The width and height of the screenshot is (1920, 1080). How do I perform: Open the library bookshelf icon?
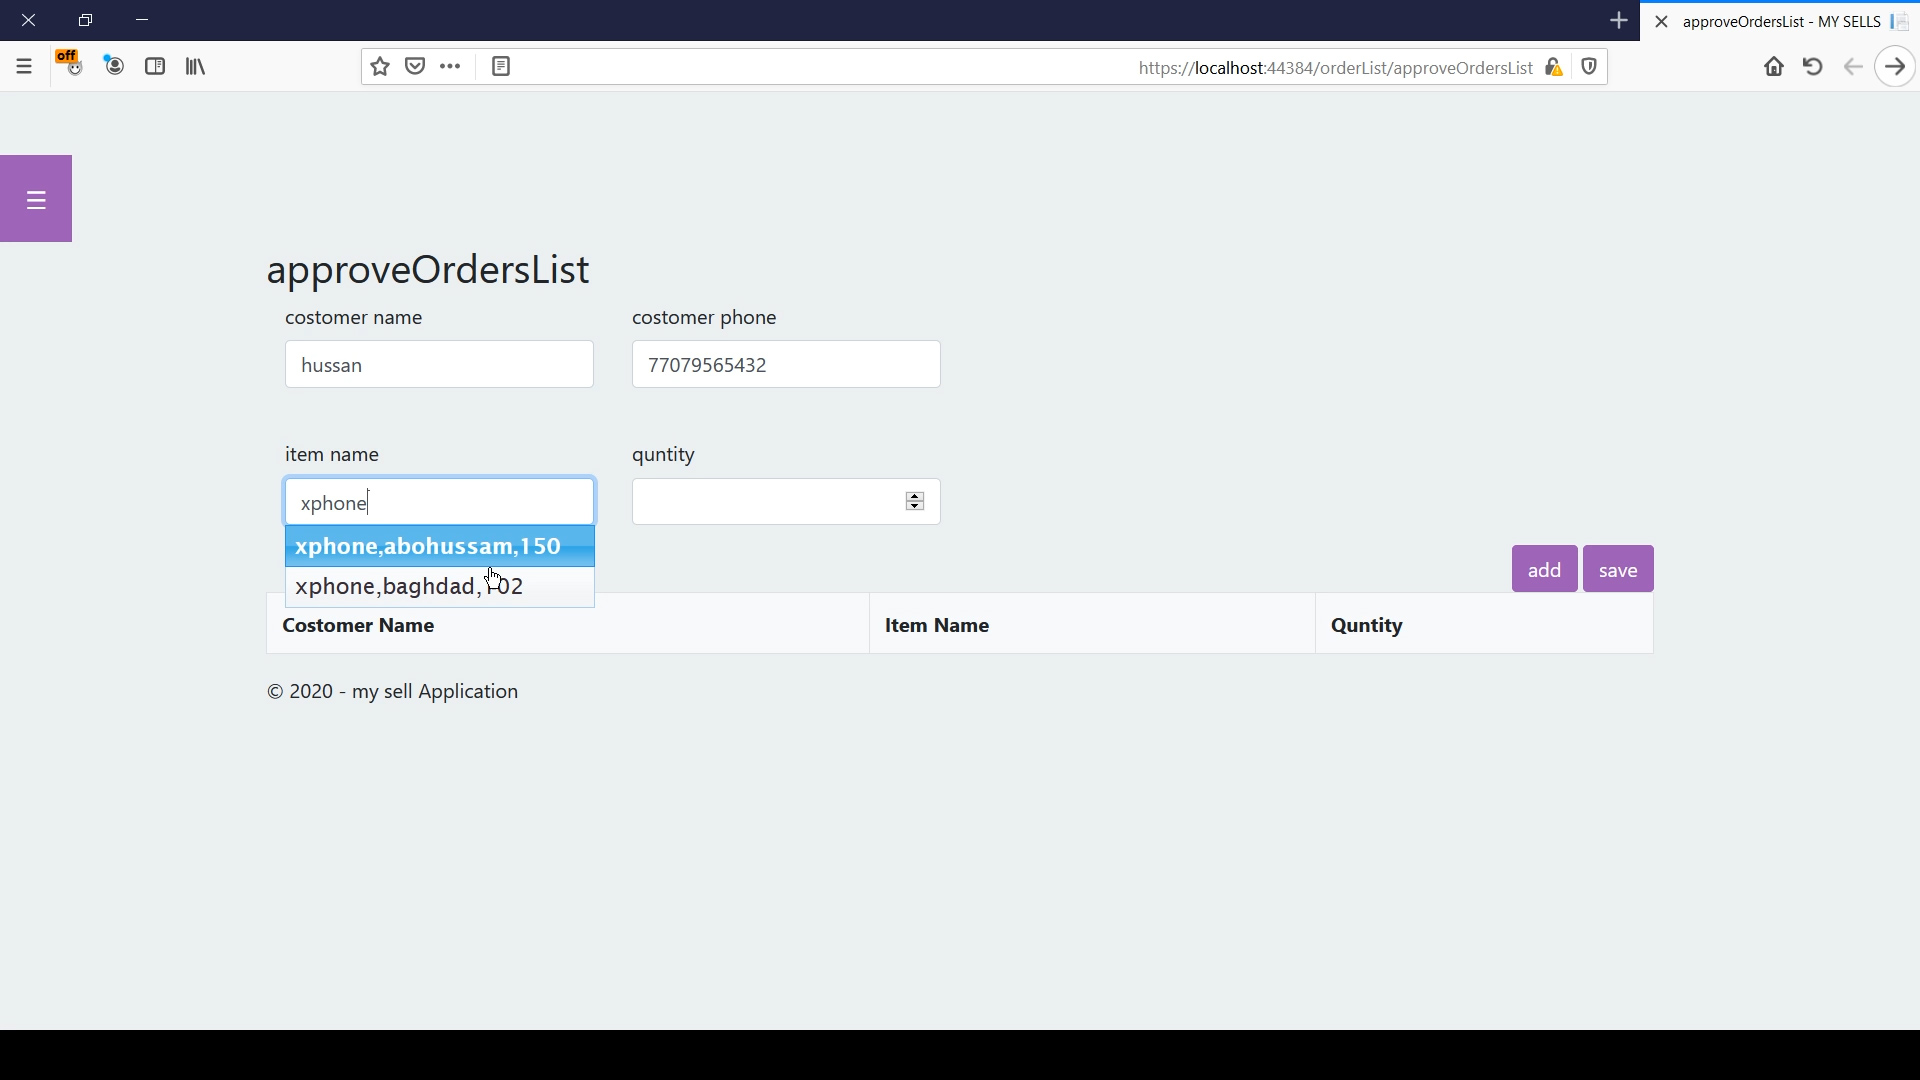[x=195, y=66]
